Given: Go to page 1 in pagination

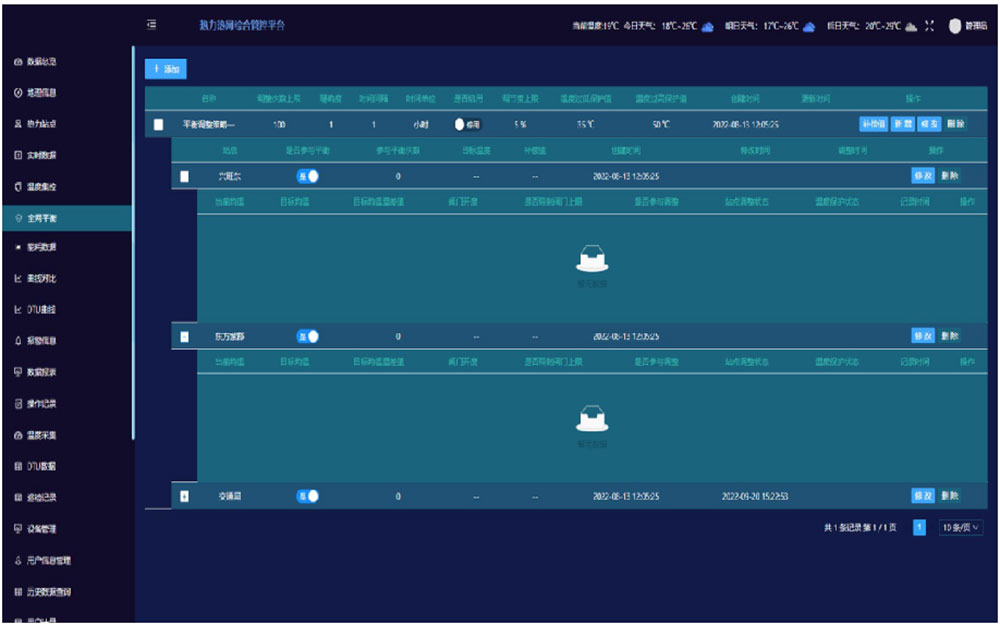Looking at the screenshot, I should pyautogui.click(x=919, y=527).
